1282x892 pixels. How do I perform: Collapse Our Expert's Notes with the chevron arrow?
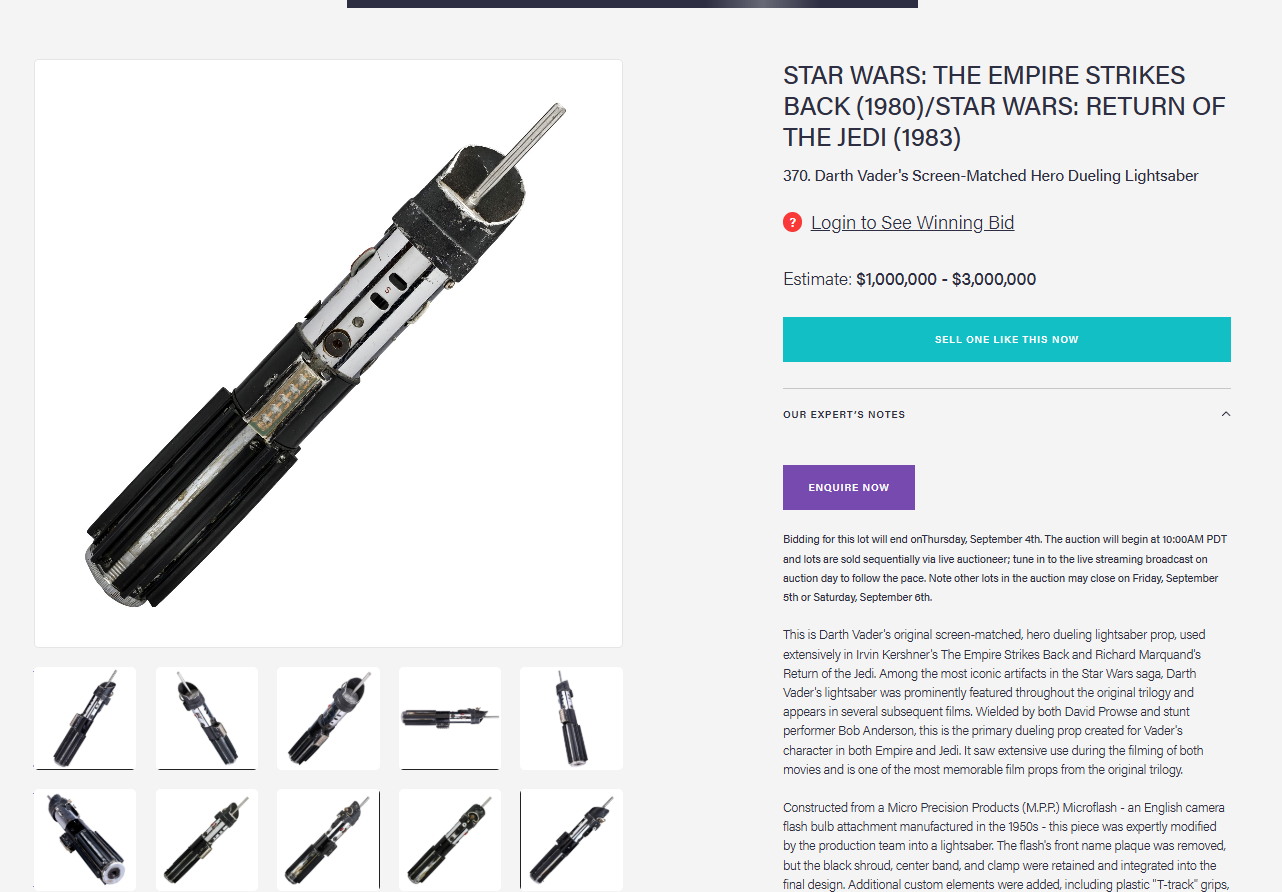pyautogui.click(x=1226, y=414)
